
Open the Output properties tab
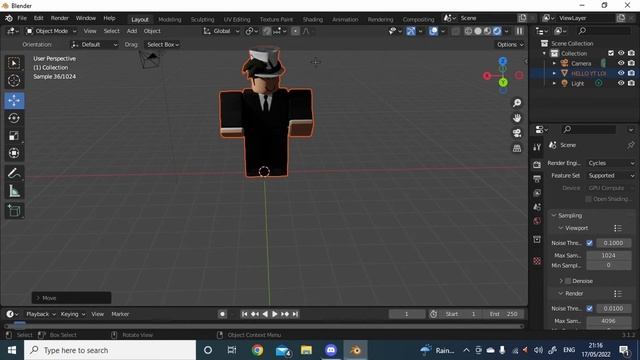pyautogui.click(x=537, y=179)
